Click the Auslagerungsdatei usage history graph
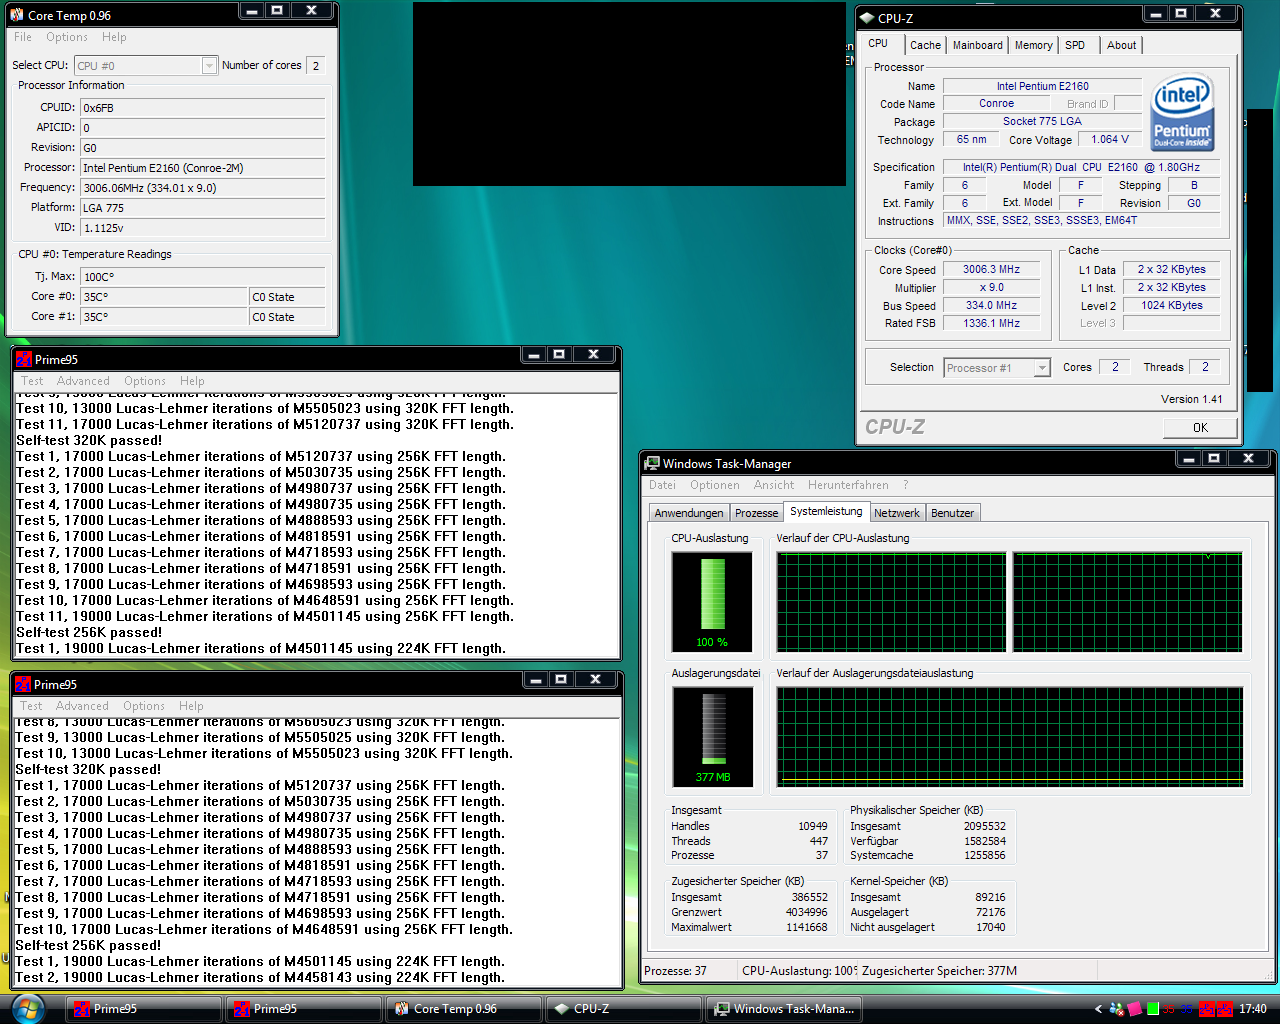This screenshot has width=1280, height=1024. tap(1010, 737)
